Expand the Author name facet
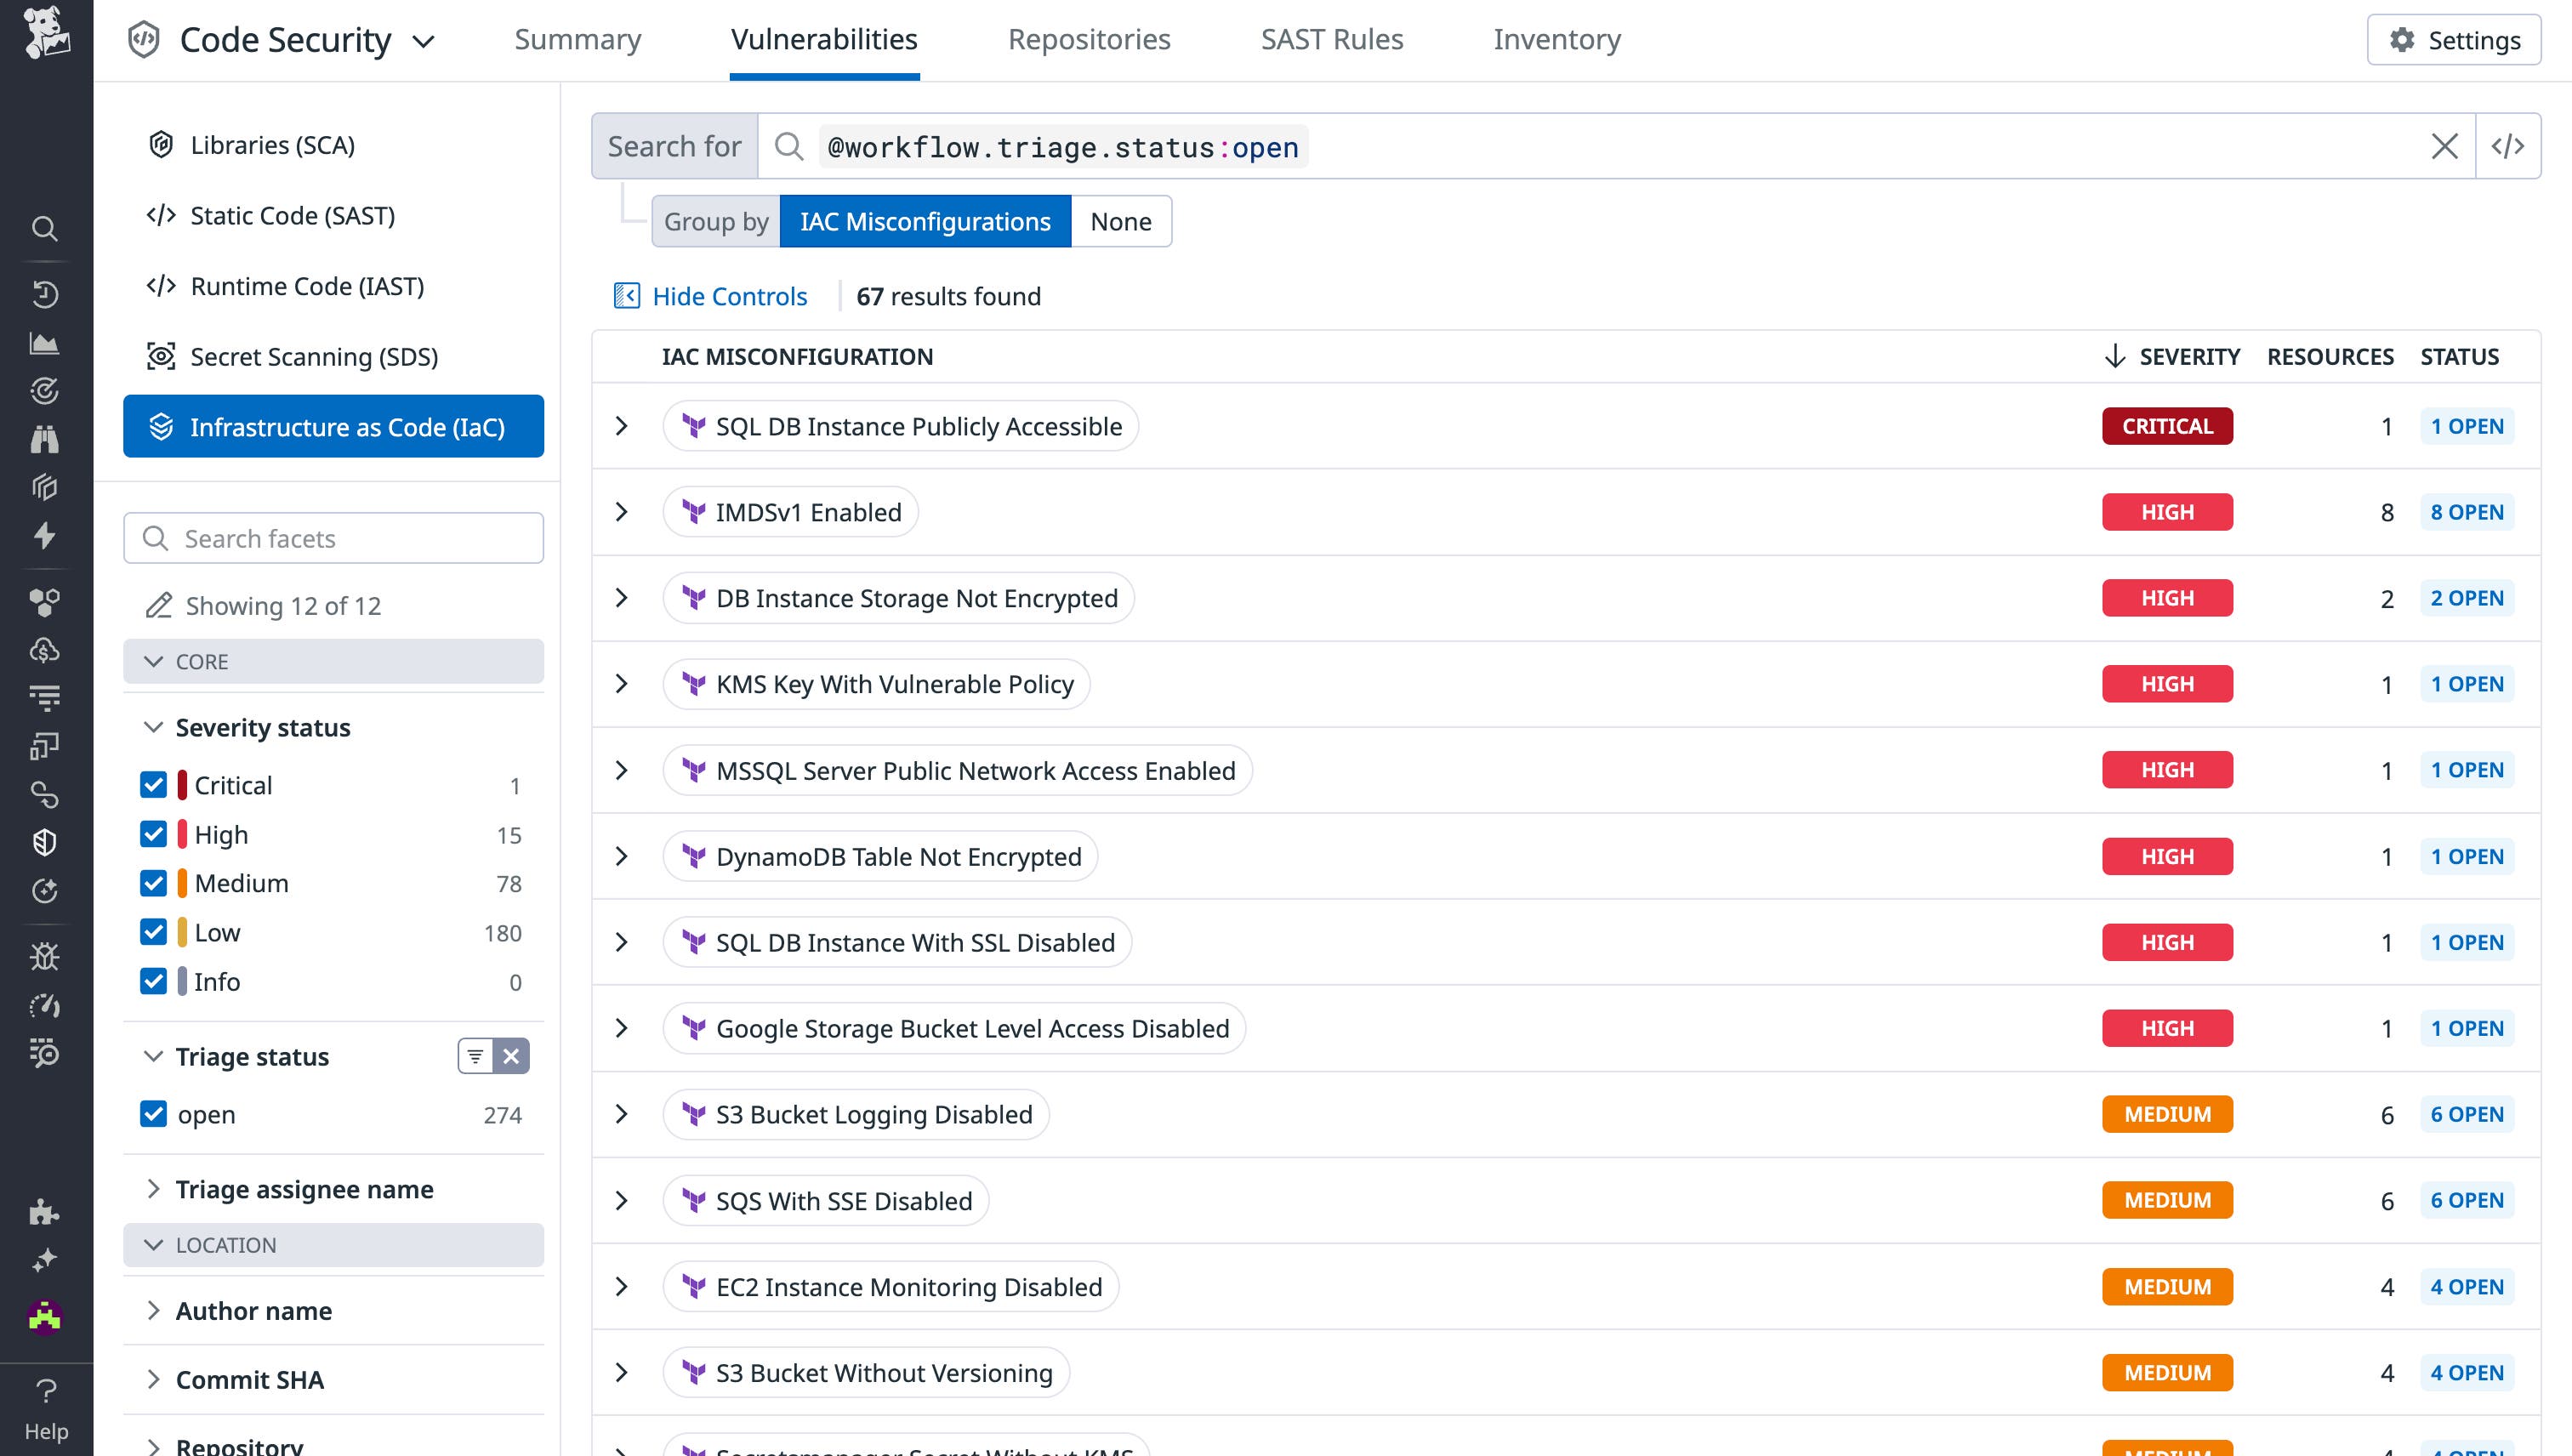This screenshot has width=2572, height=1456. (x=155, y=1310)
